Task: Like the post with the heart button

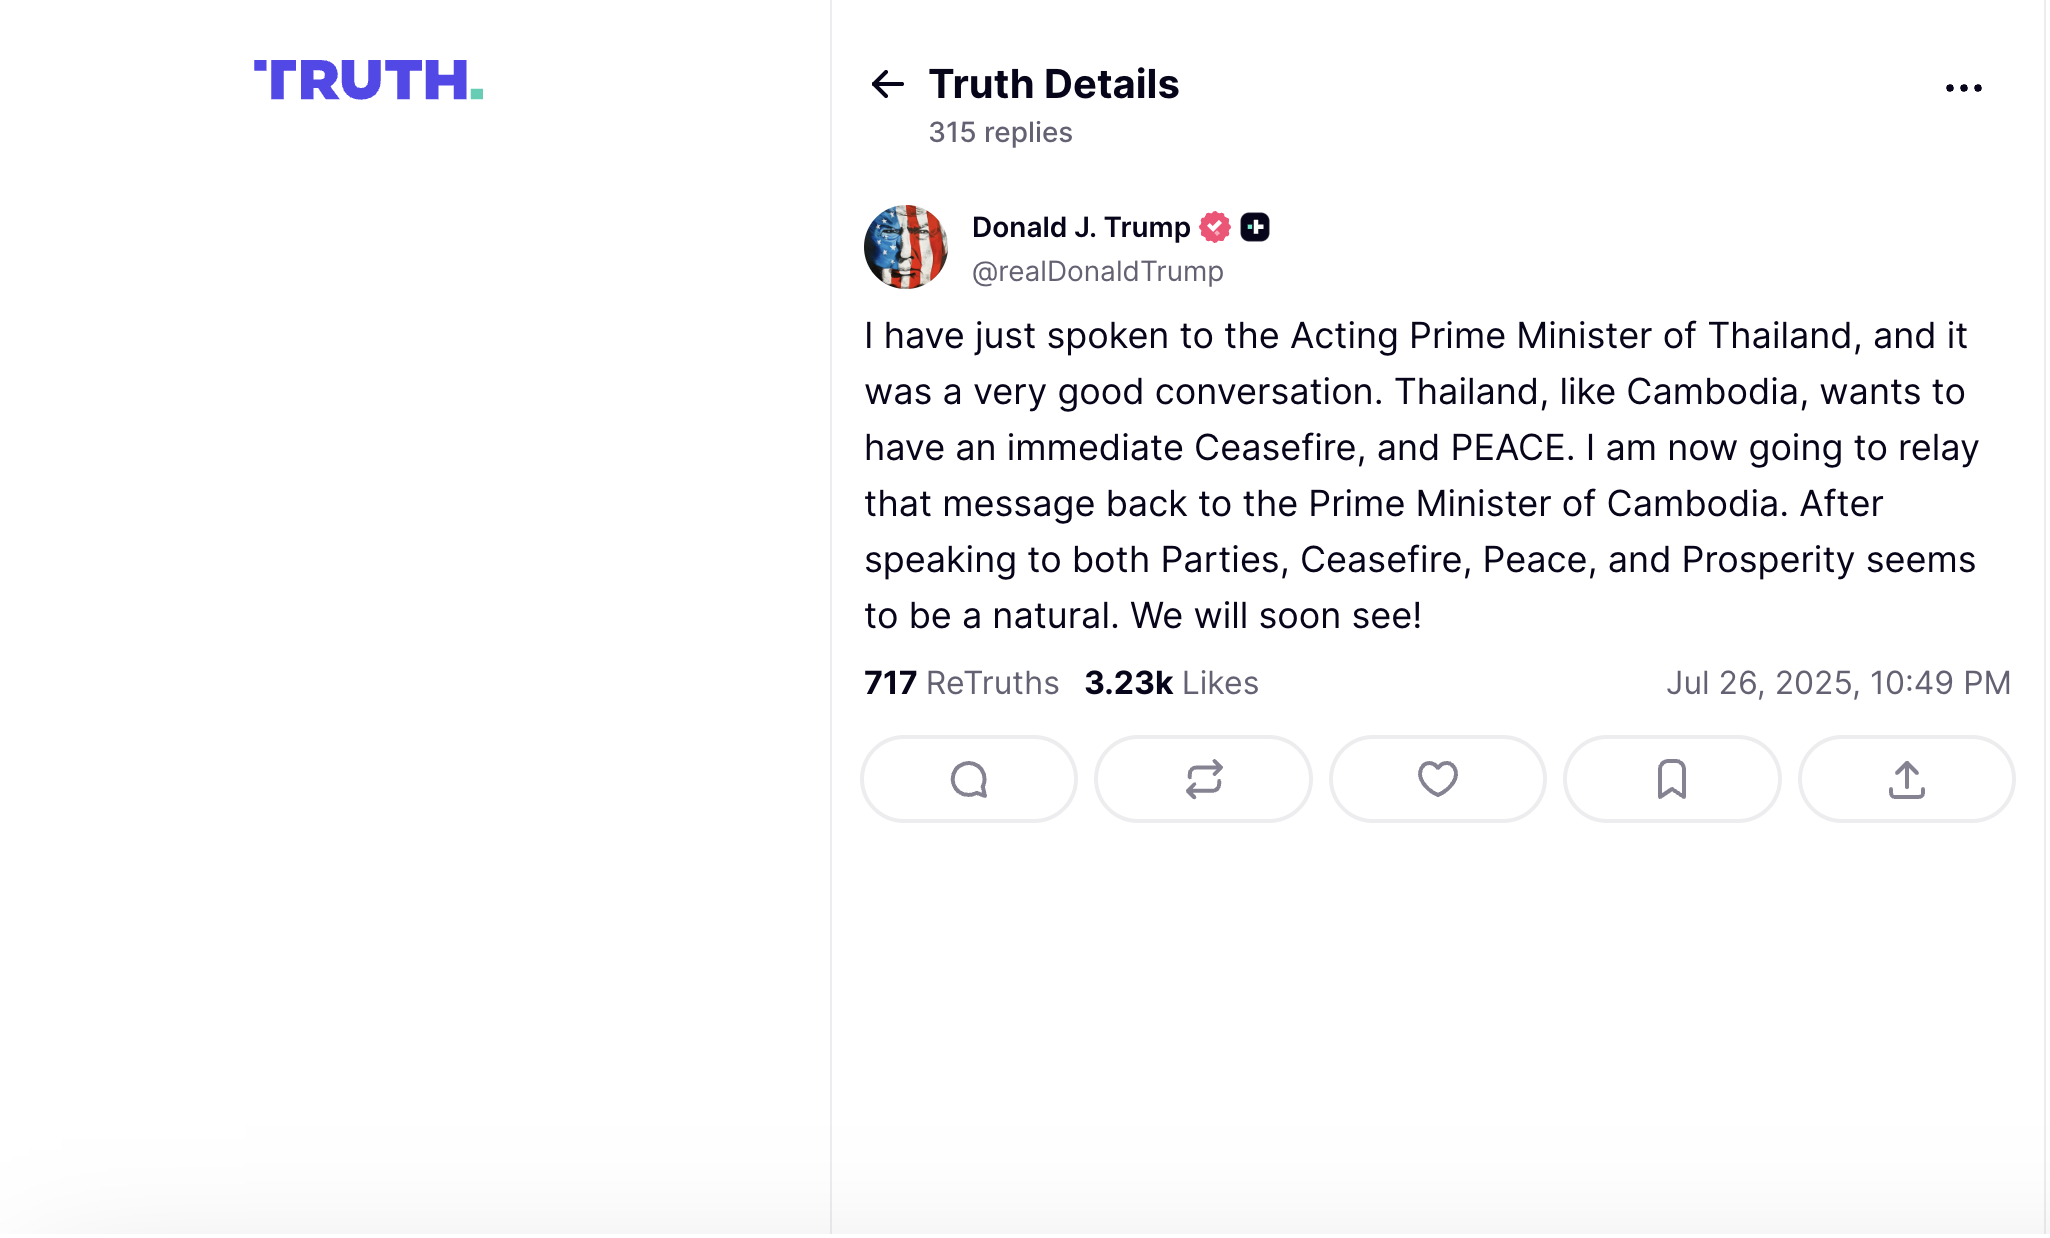Action: point(1437,779)
